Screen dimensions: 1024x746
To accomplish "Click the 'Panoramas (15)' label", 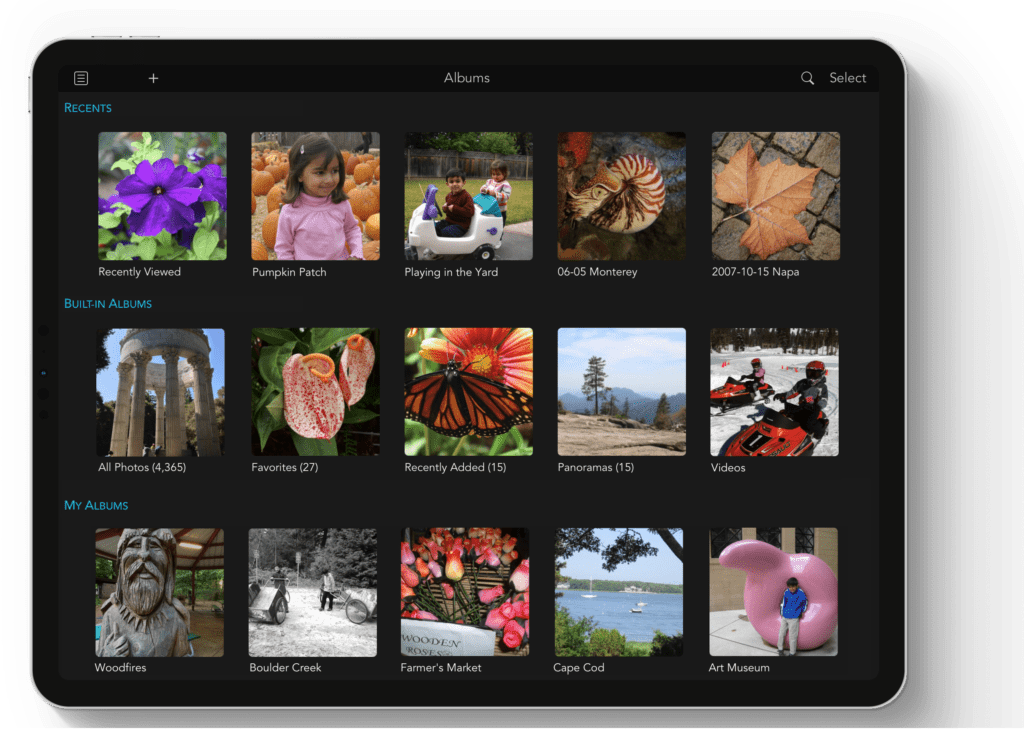I will pos(596,468).
